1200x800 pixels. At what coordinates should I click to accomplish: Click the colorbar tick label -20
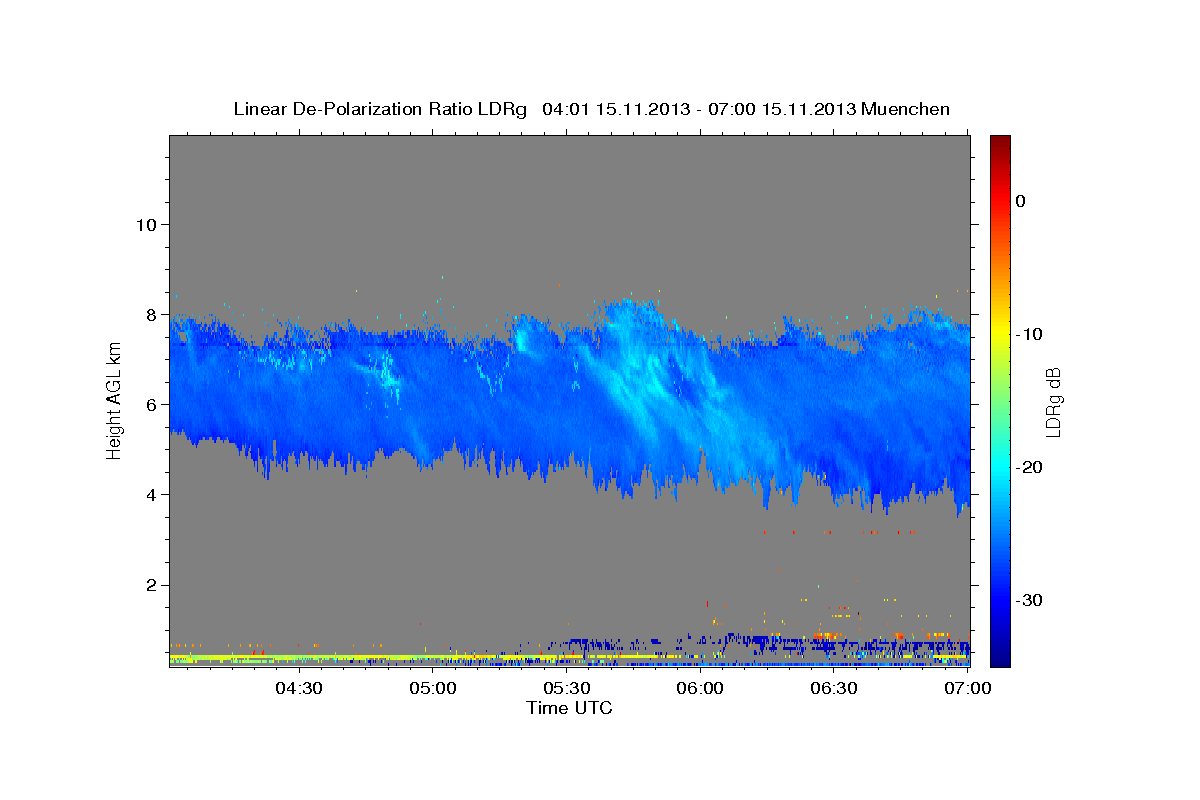[1029, 467]
